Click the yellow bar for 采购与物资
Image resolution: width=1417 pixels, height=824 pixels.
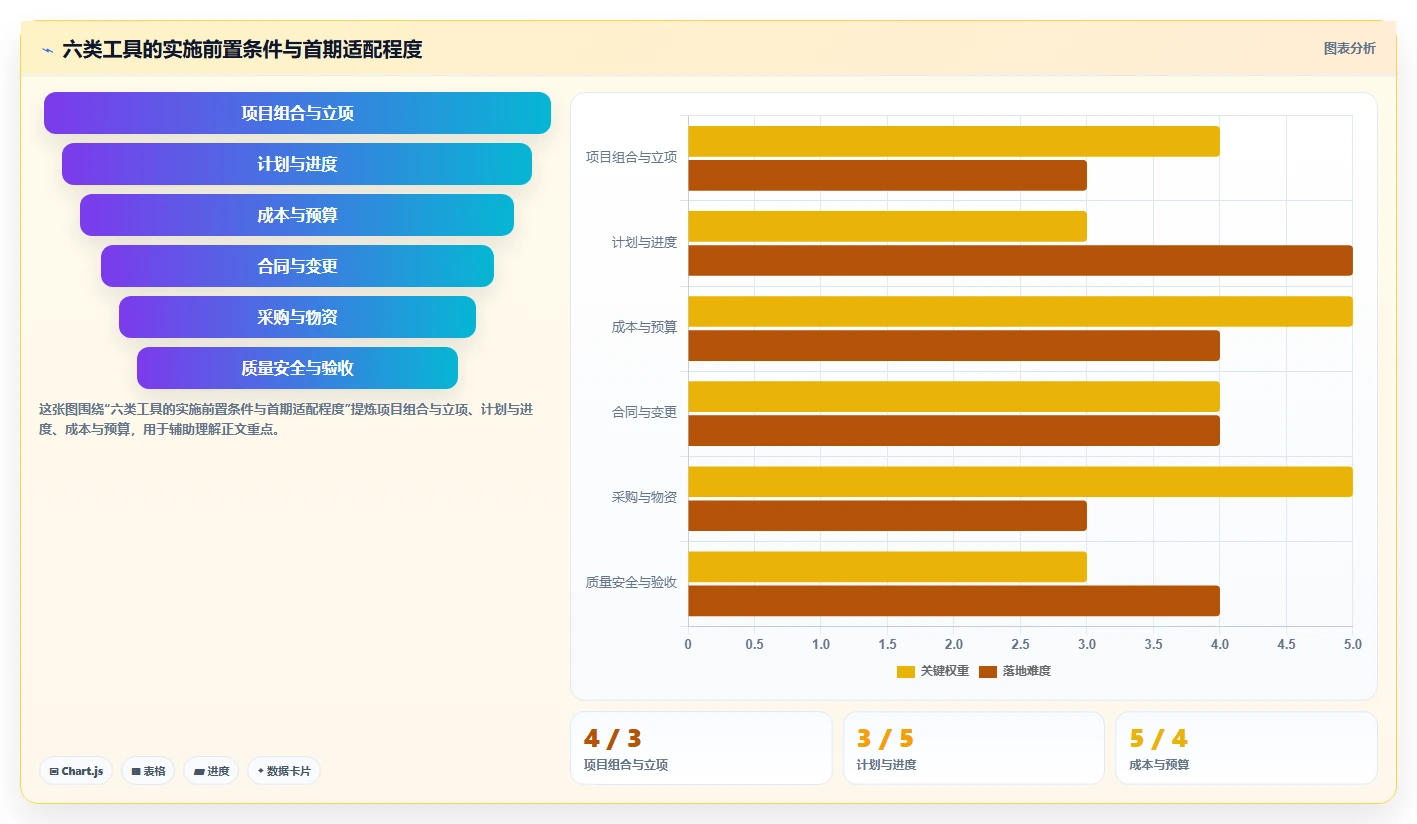point(1020,481)
